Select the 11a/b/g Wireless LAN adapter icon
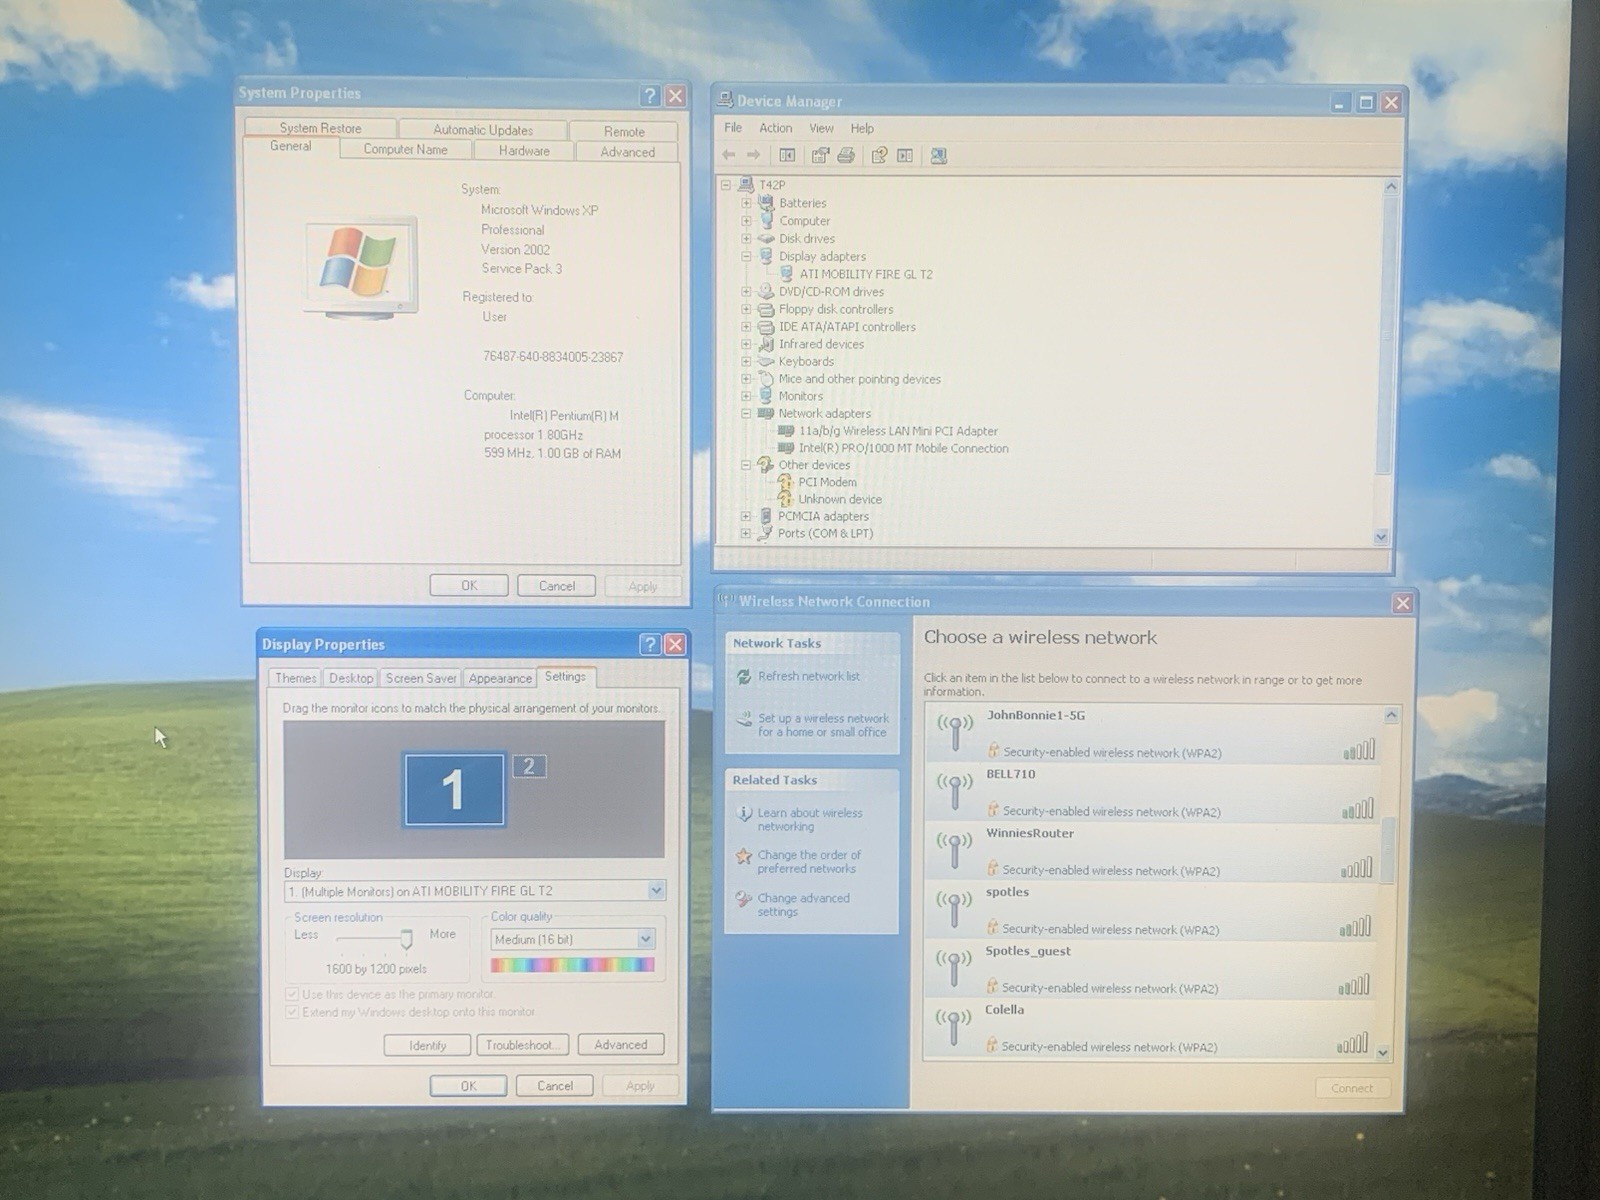 pos(786,431)
